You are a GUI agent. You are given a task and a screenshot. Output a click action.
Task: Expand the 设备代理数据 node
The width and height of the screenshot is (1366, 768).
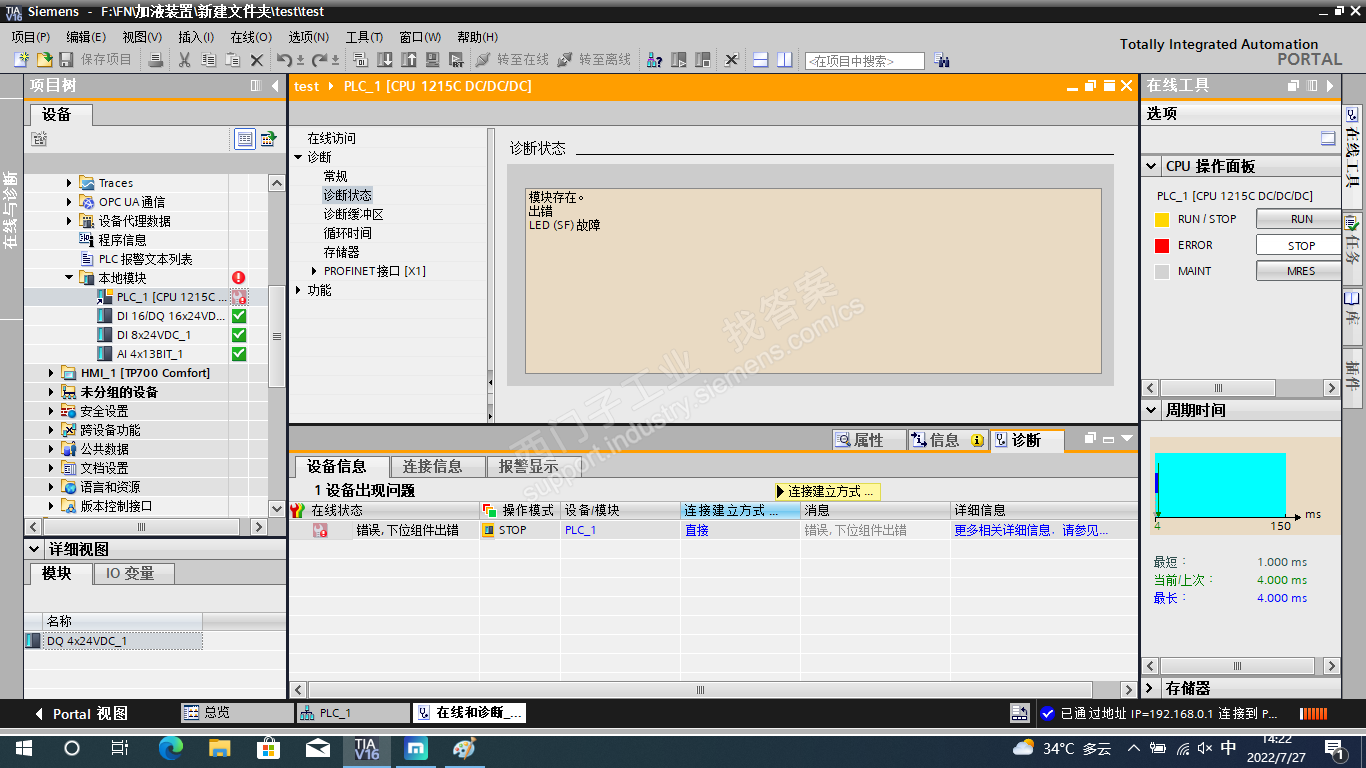tap(70, 221)
